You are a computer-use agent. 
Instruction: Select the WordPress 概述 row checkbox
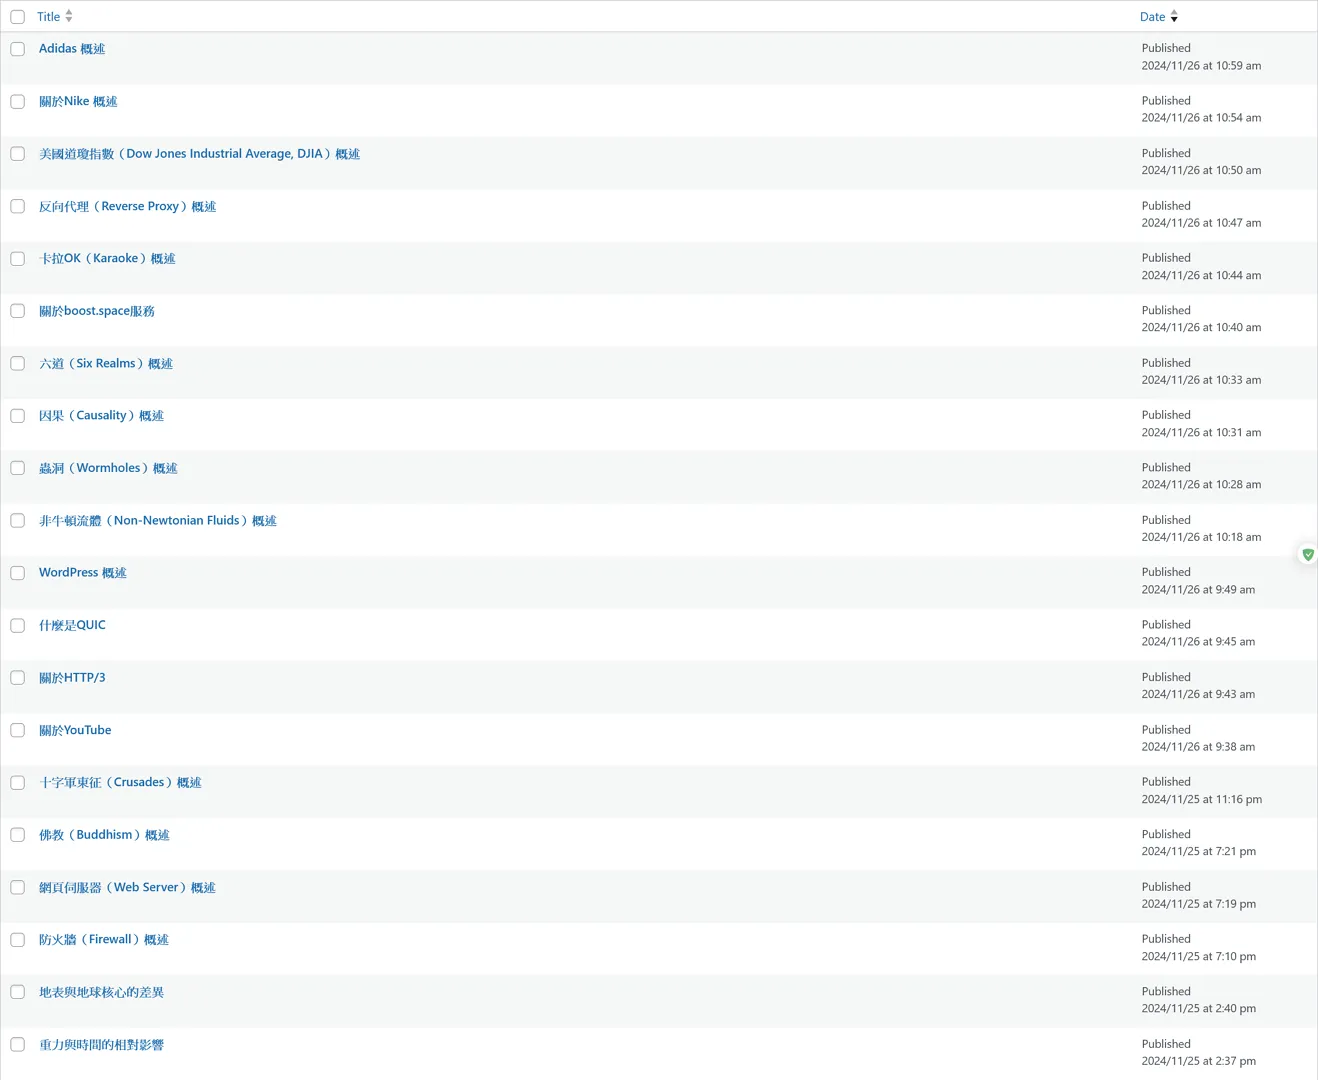pyautogui.click(x=18, y=573)
